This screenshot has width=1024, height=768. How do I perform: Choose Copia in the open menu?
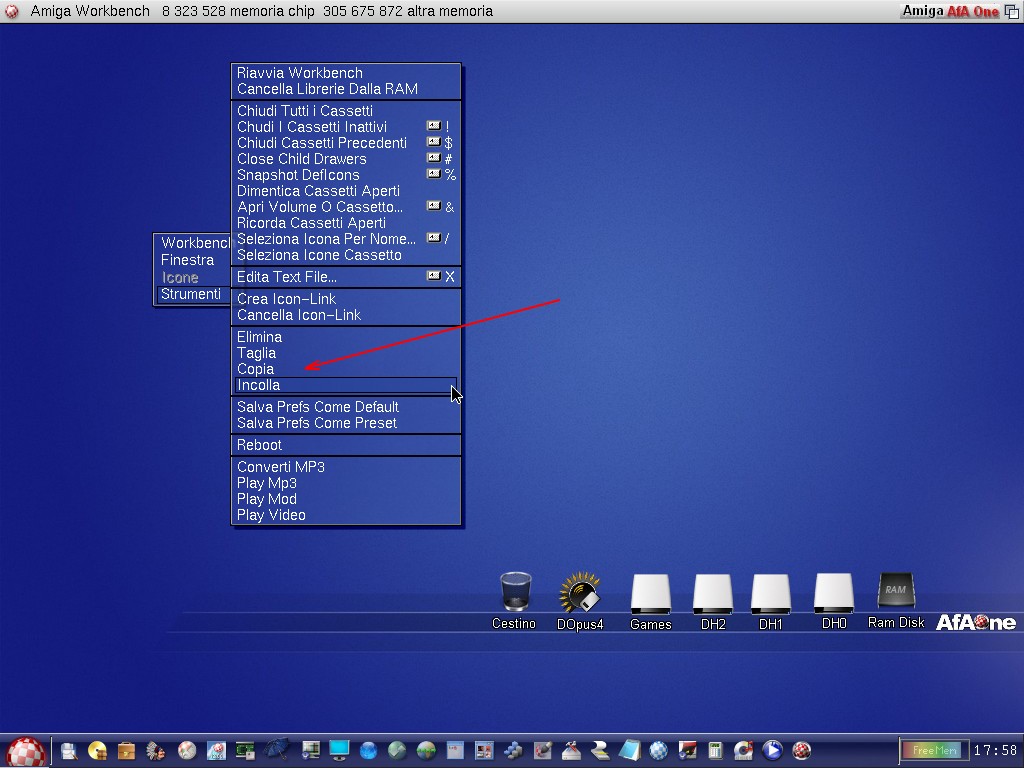[255, 369]
